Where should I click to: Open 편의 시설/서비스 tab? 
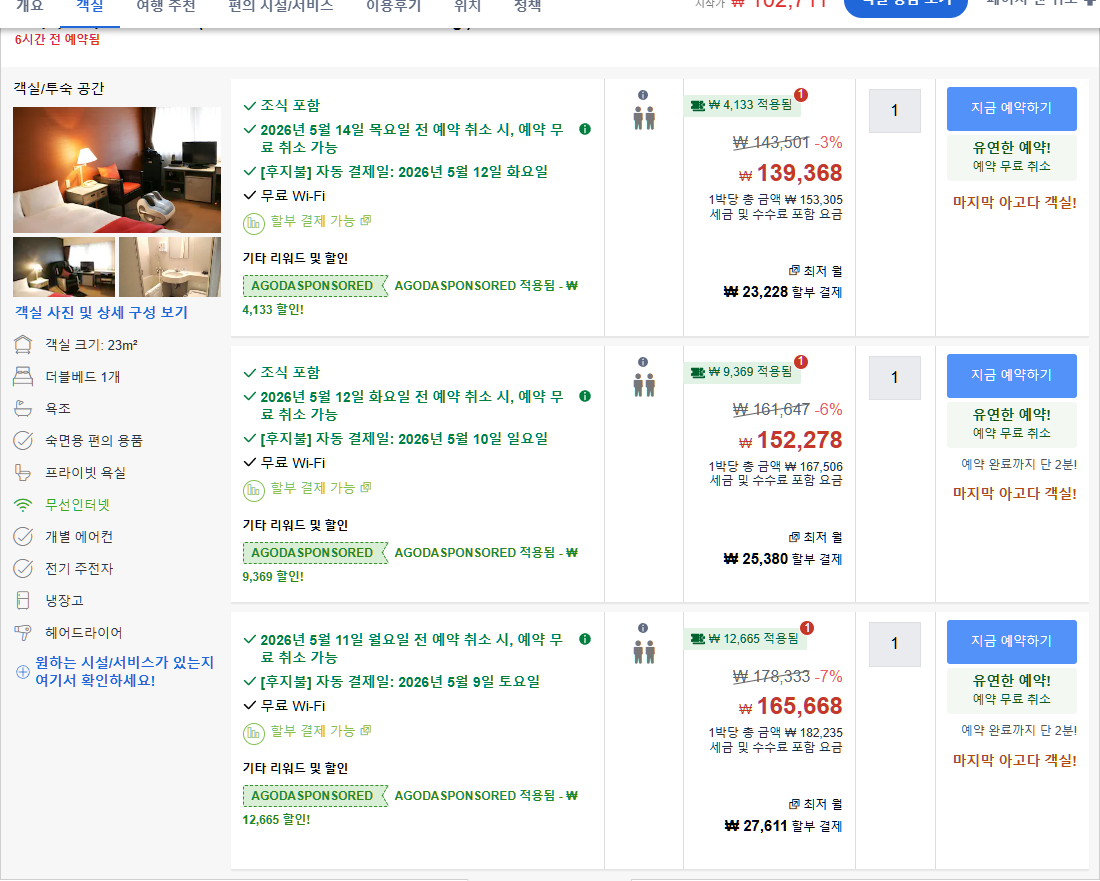click(281, 7)
